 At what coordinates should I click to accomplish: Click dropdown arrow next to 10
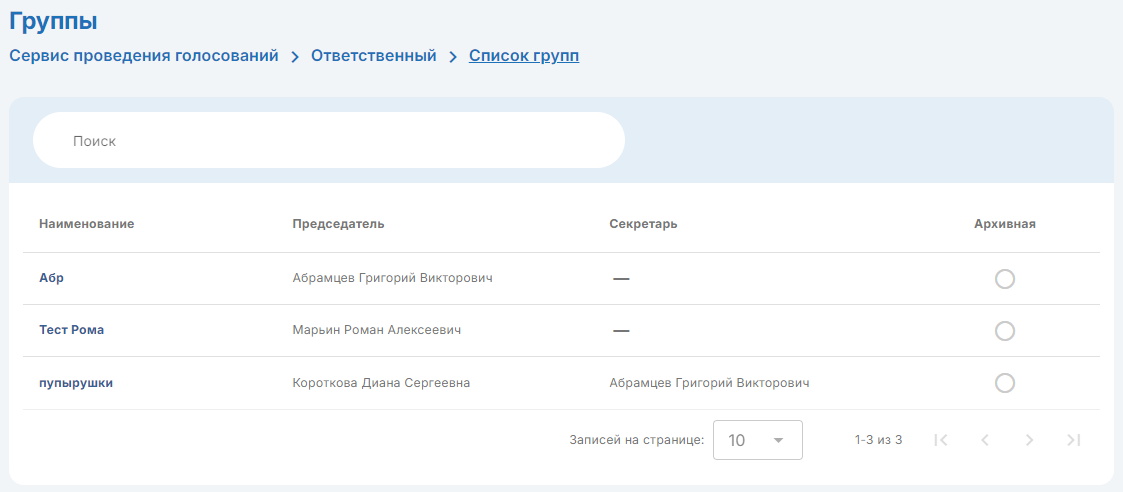779,440
